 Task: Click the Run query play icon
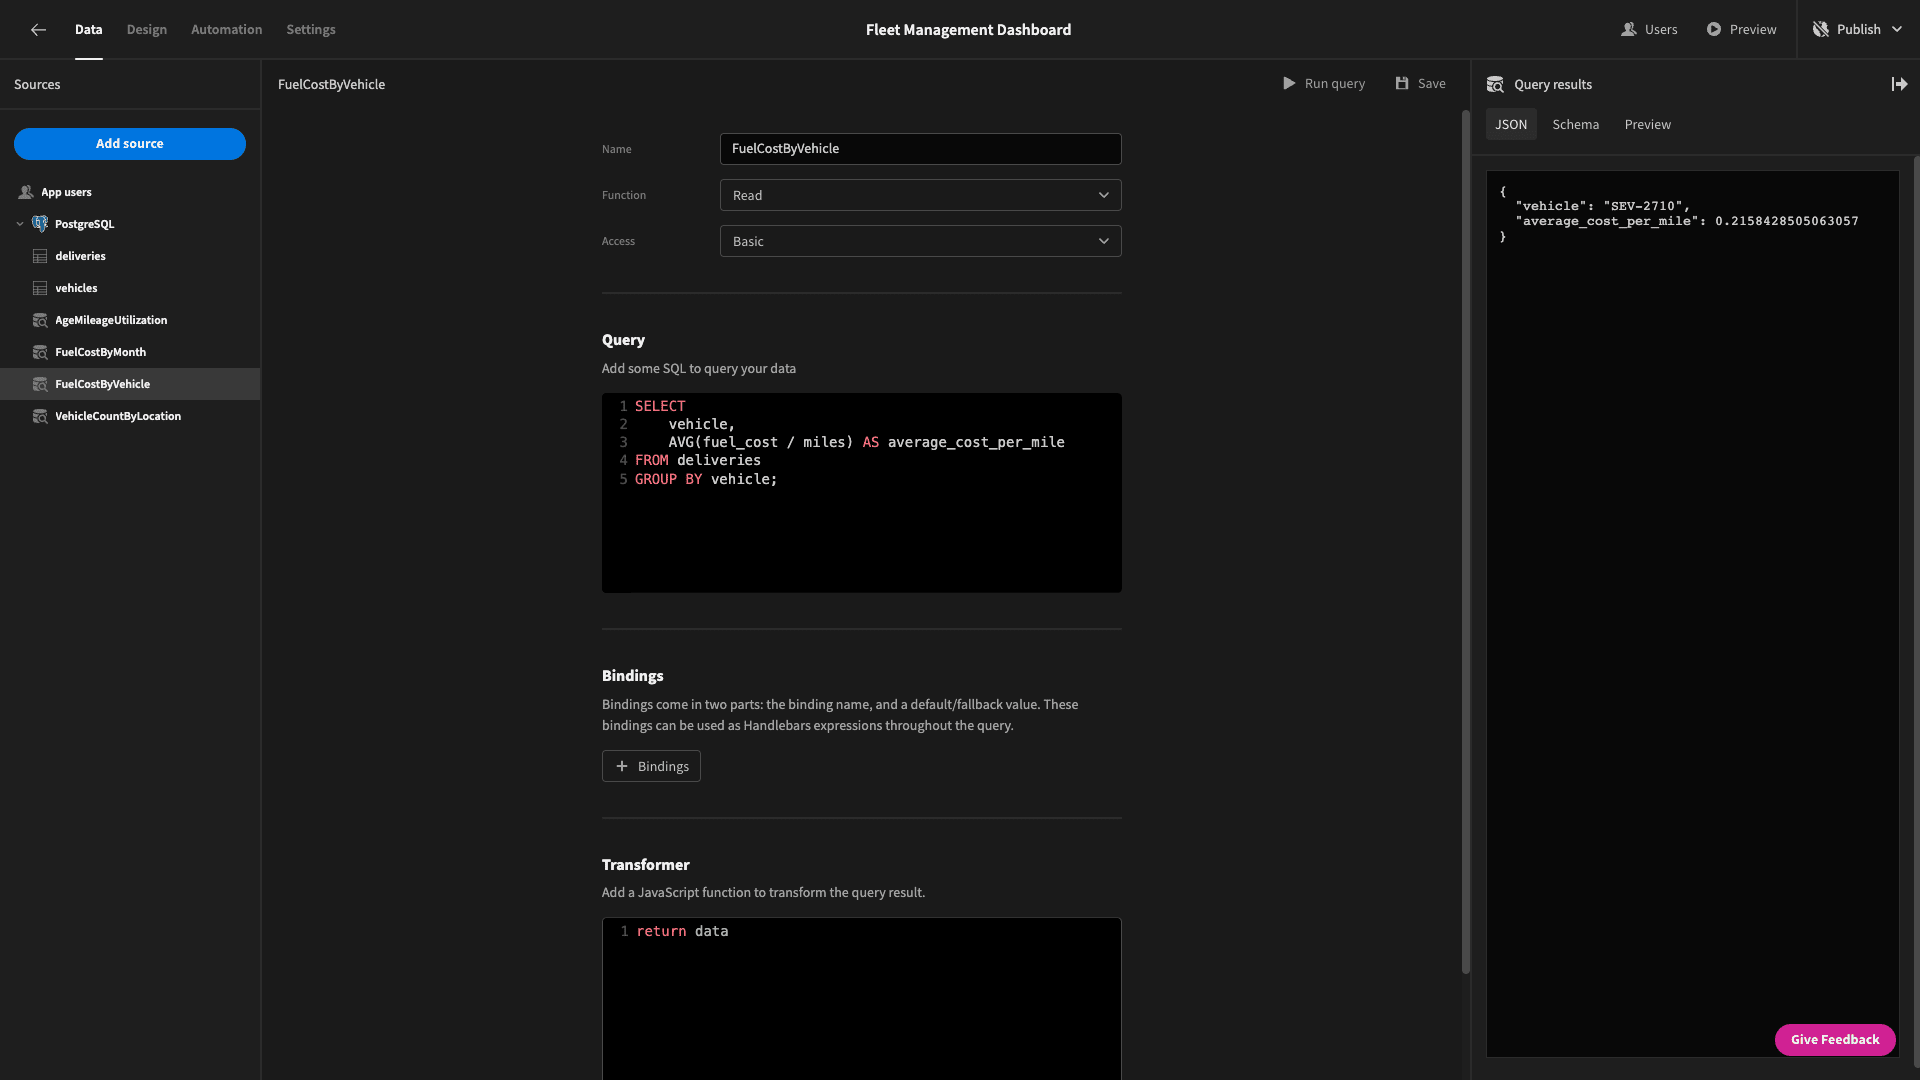pos(1289,84)
